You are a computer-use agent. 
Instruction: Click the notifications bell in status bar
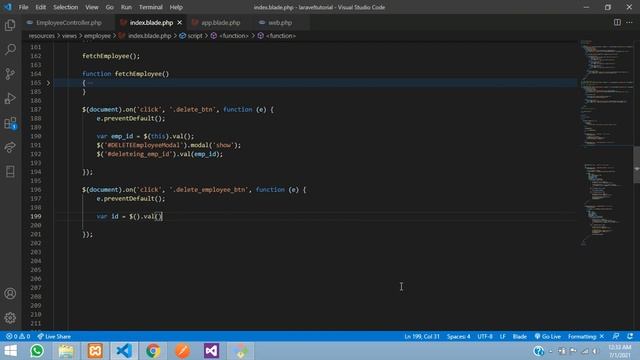(x=630, y=336)
